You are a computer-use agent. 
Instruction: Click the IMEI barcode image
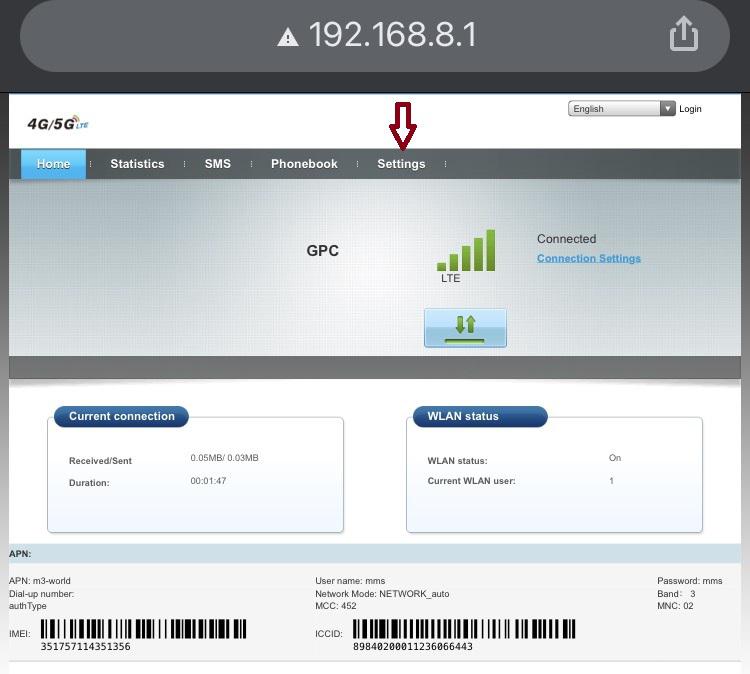[x=143, y=629]
